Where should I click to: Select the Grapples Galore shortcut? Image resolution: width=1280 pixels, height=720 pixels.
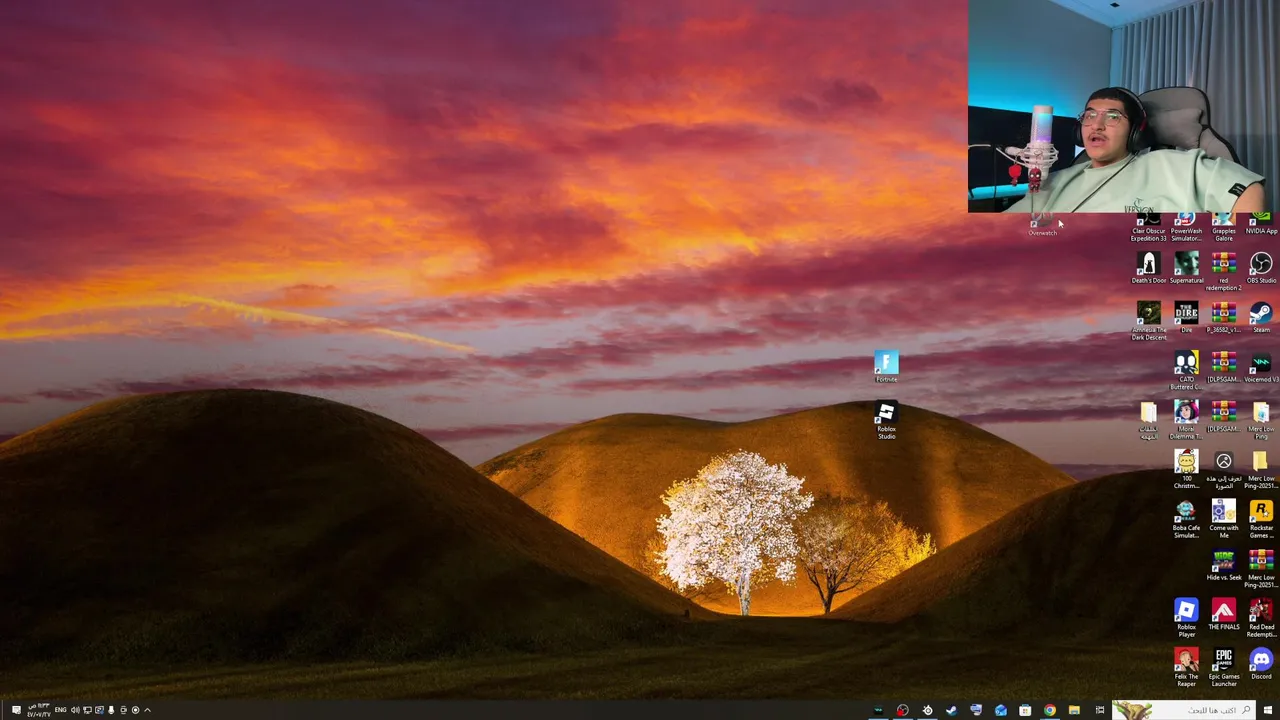[x=1224, y=228]
